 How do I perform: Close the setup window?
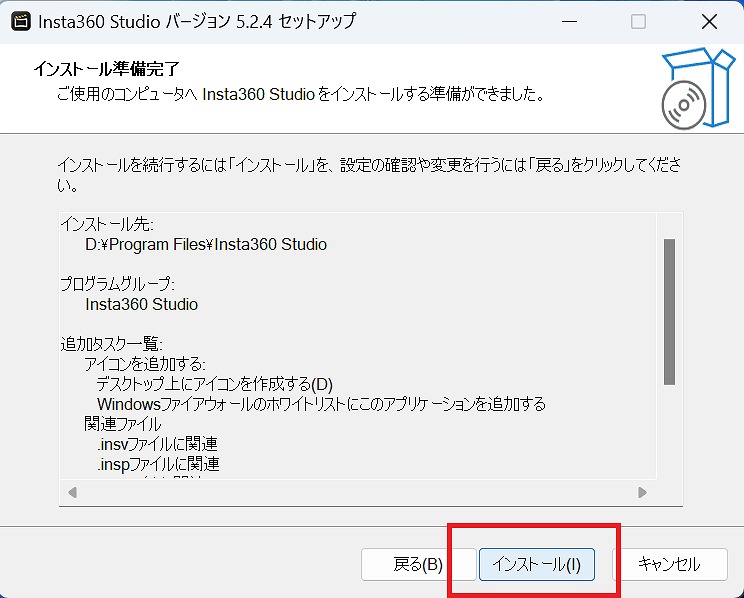709,22
